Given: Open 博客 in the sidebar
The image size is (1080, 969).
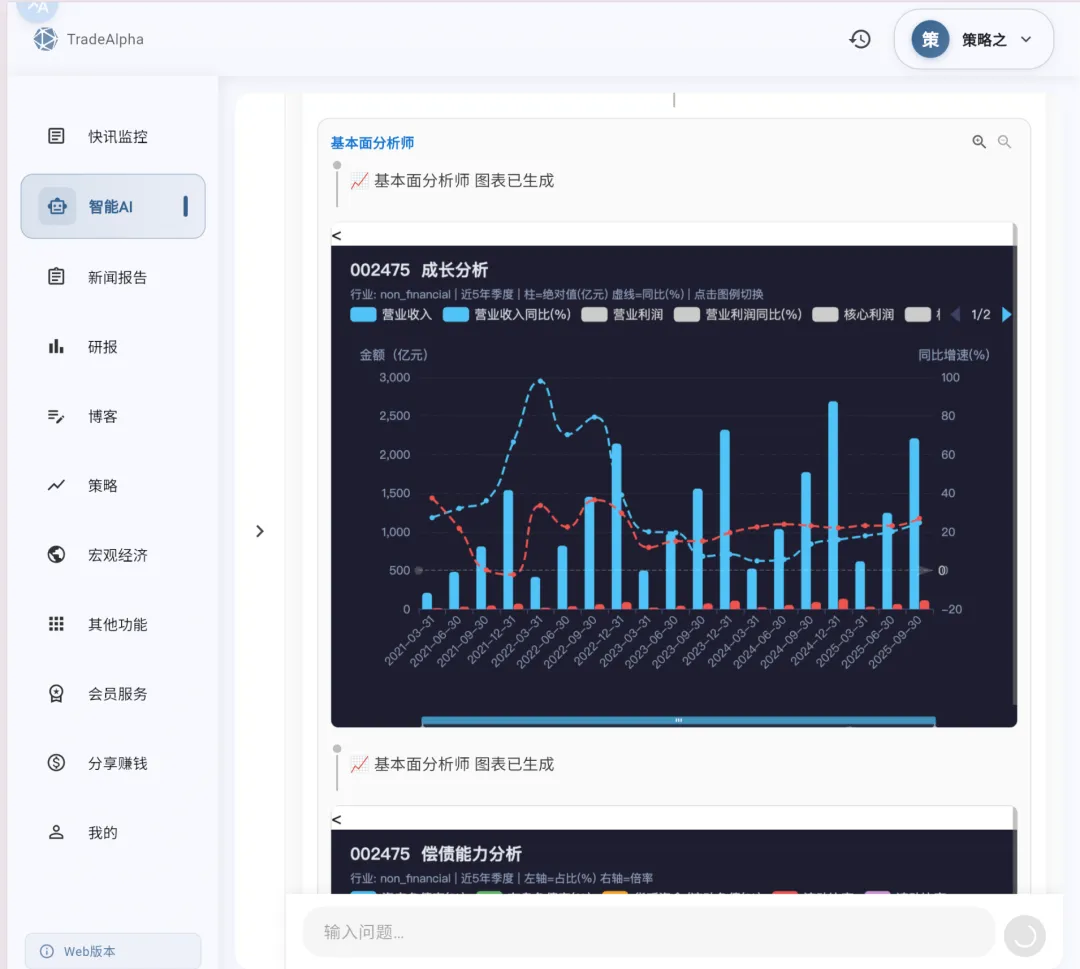Looking at the screenshot, I should [x=113, y=416].
